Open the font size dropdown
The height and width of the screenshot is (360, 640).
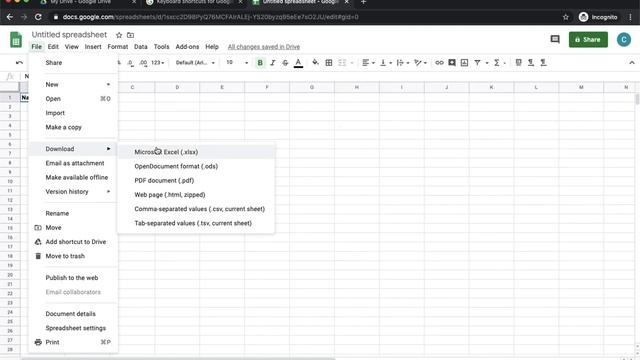click(x=237, y=62)
